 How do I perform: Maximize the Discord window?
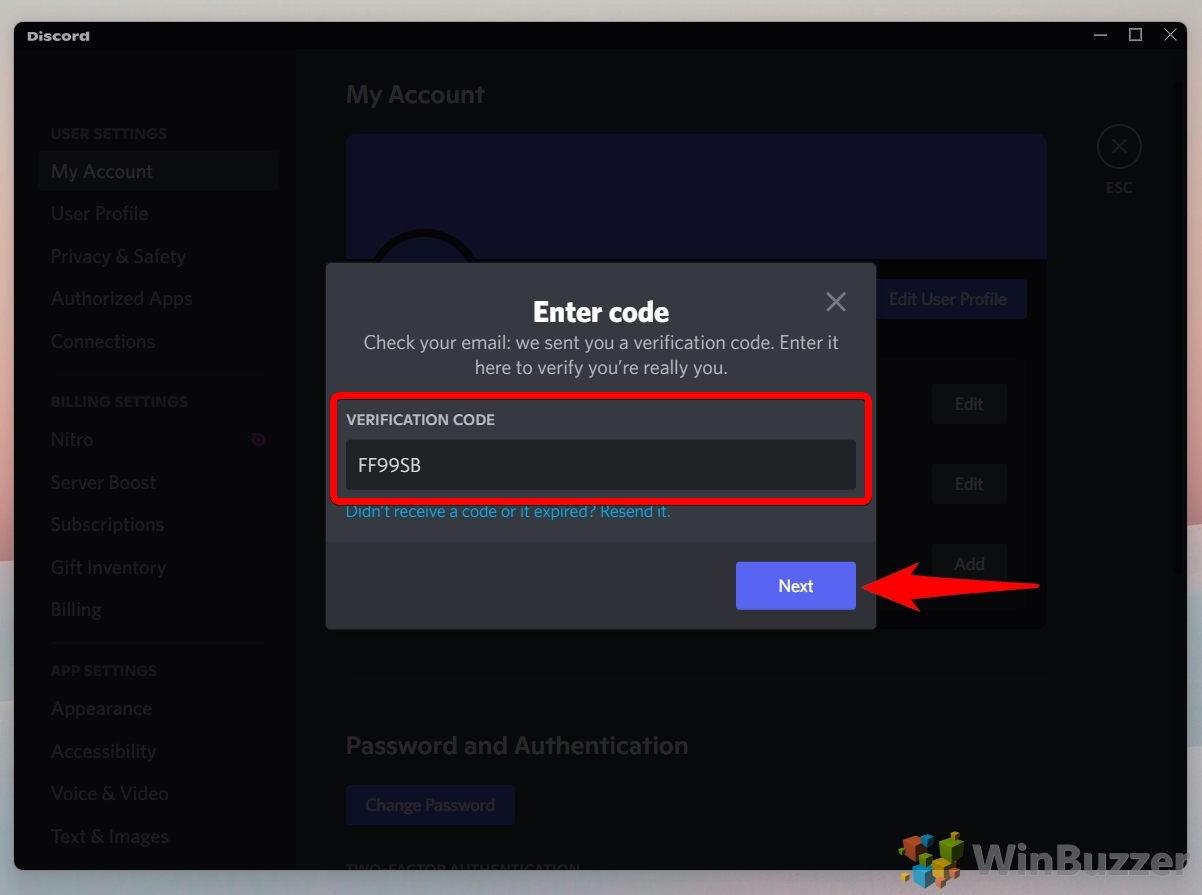(1135, 35)
